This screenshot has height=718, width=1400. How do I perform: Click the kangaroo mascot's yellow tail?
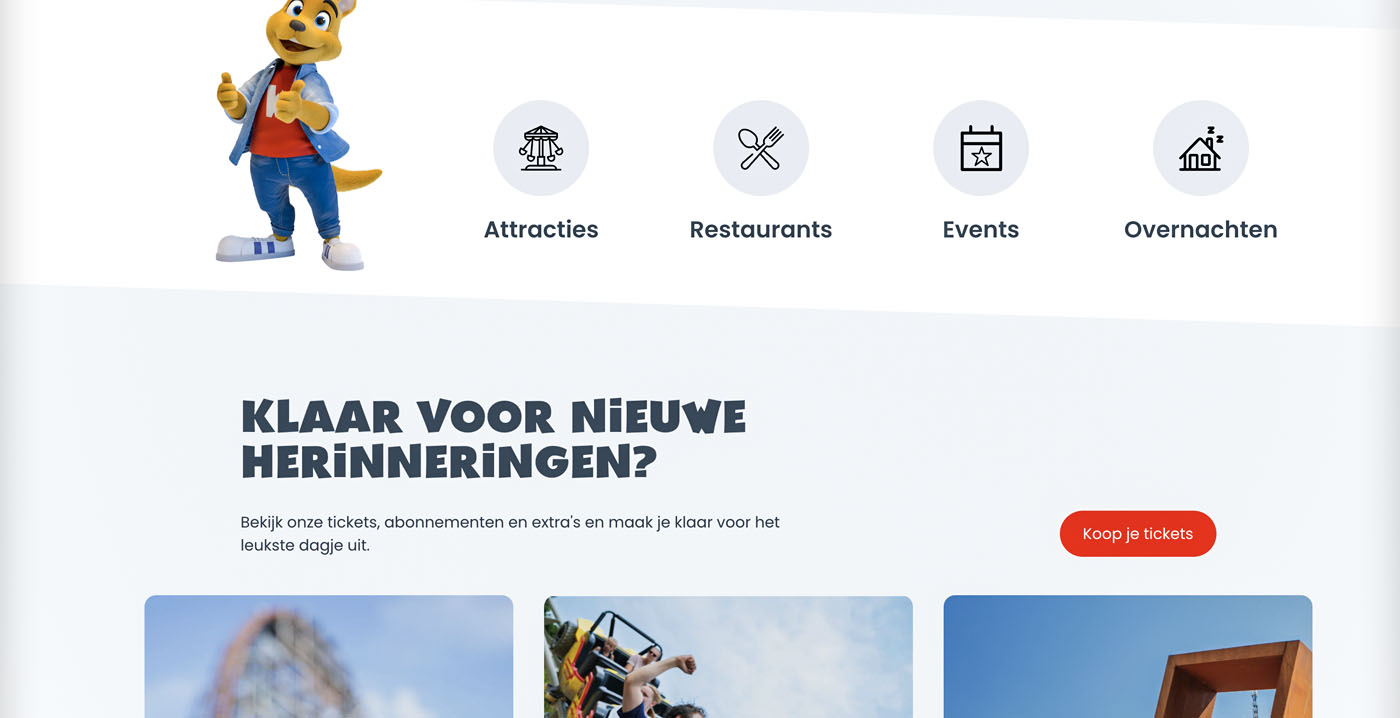point(358,177)
